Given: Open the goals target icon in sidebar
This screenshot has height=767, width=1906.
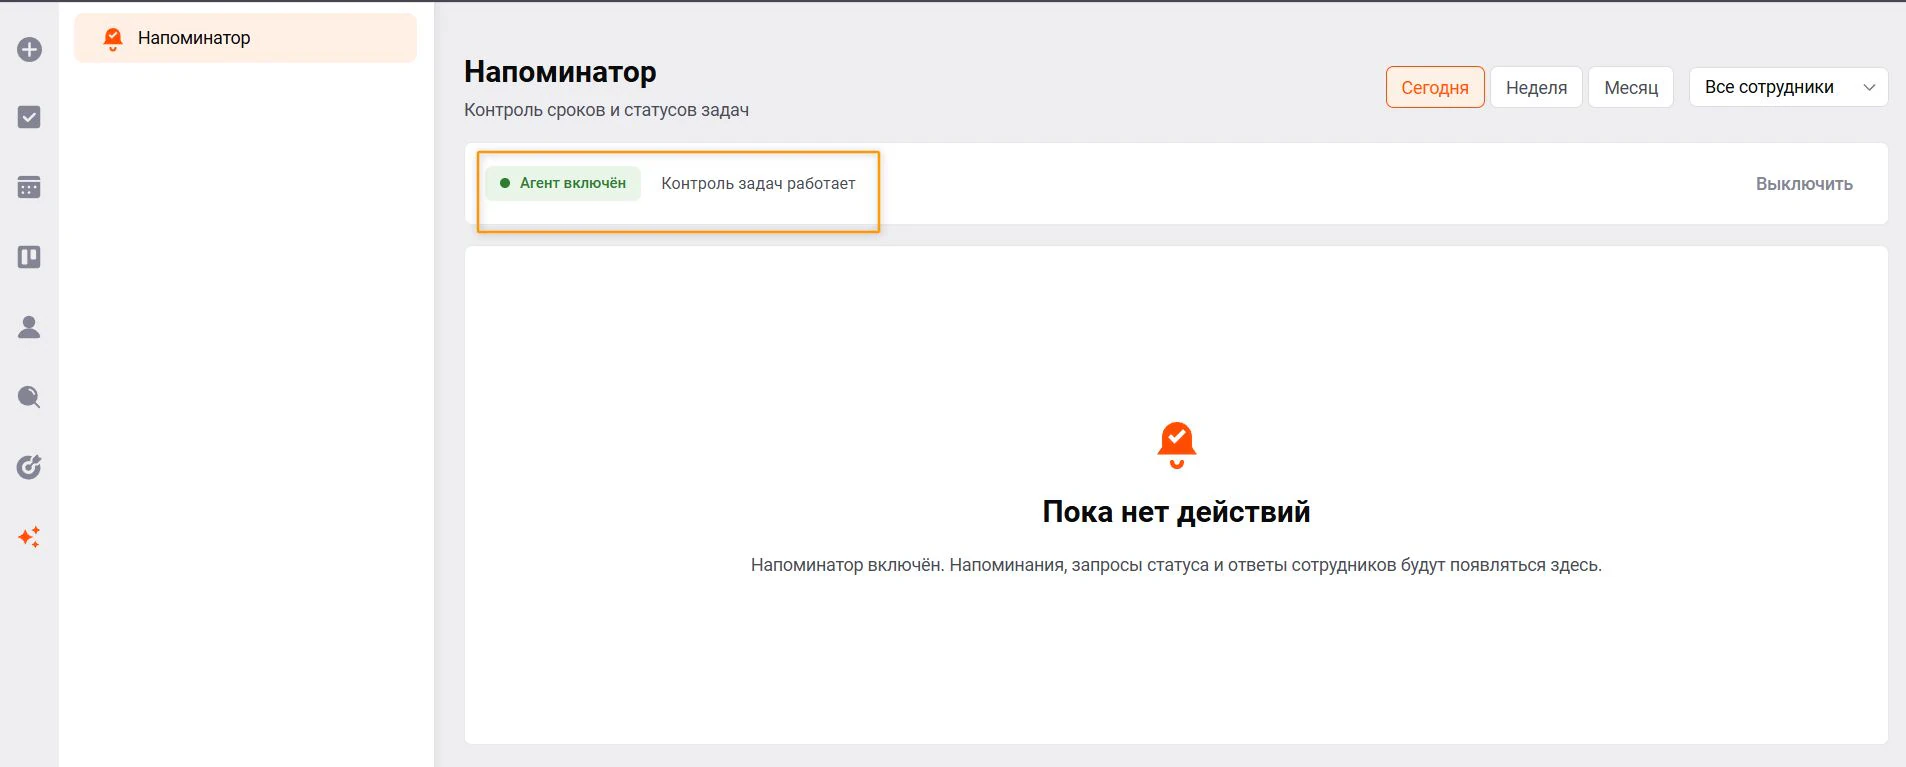Looking at the screenshot, I should (29, 467).
